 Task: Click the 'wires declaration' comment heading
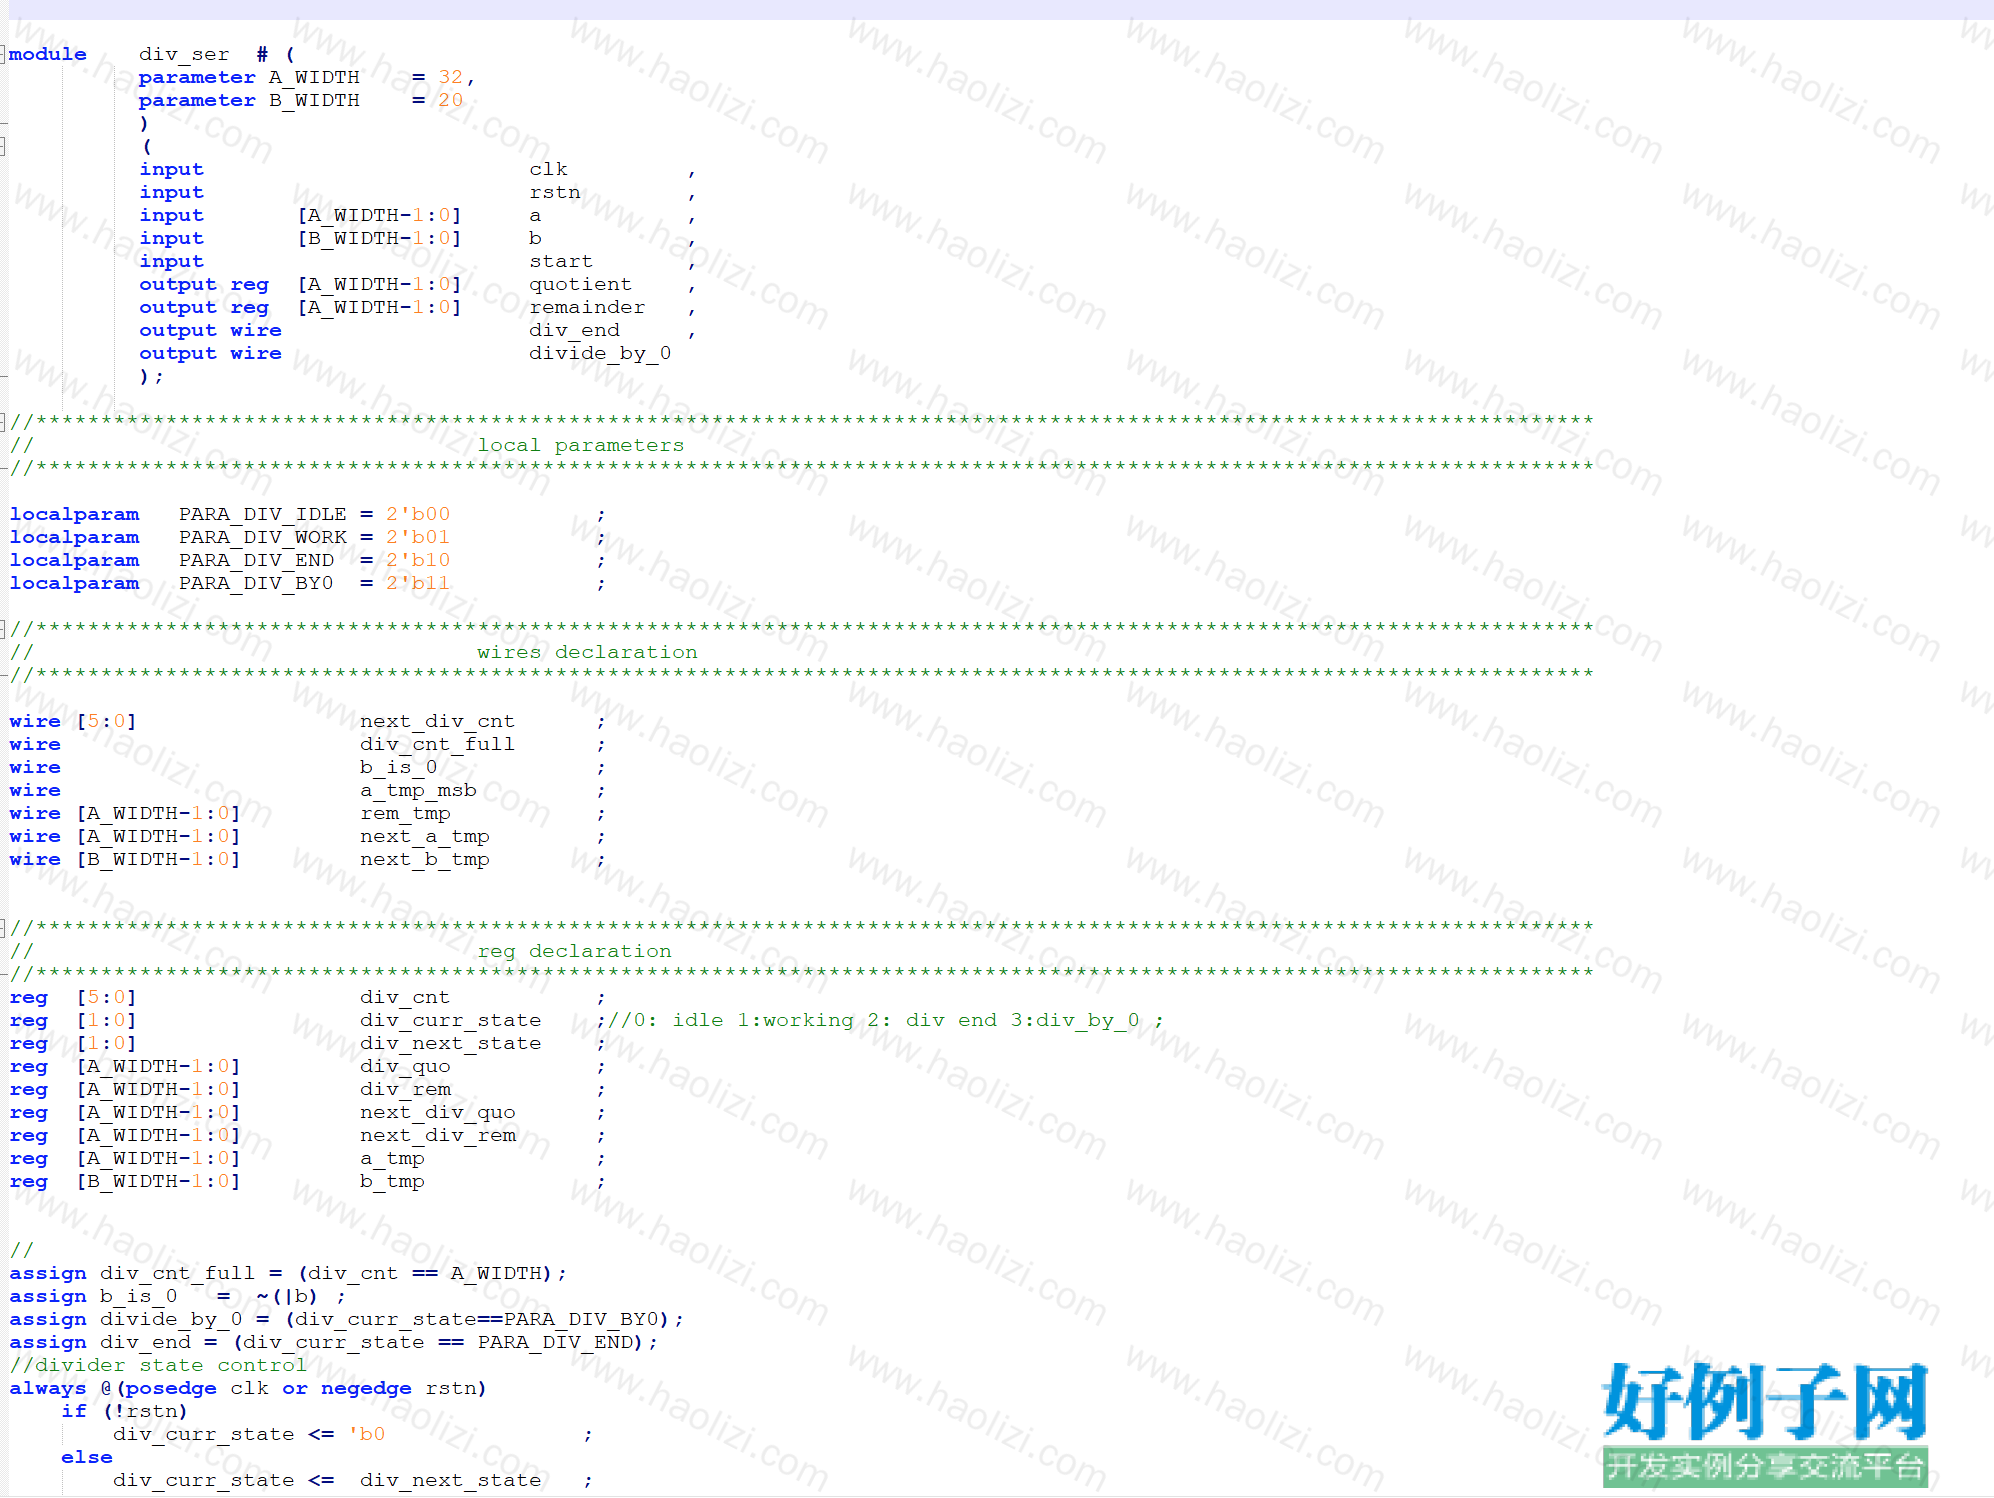(587, 652)
